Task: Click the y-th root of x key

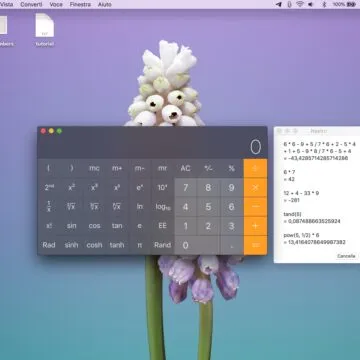Action: (117, 207)
